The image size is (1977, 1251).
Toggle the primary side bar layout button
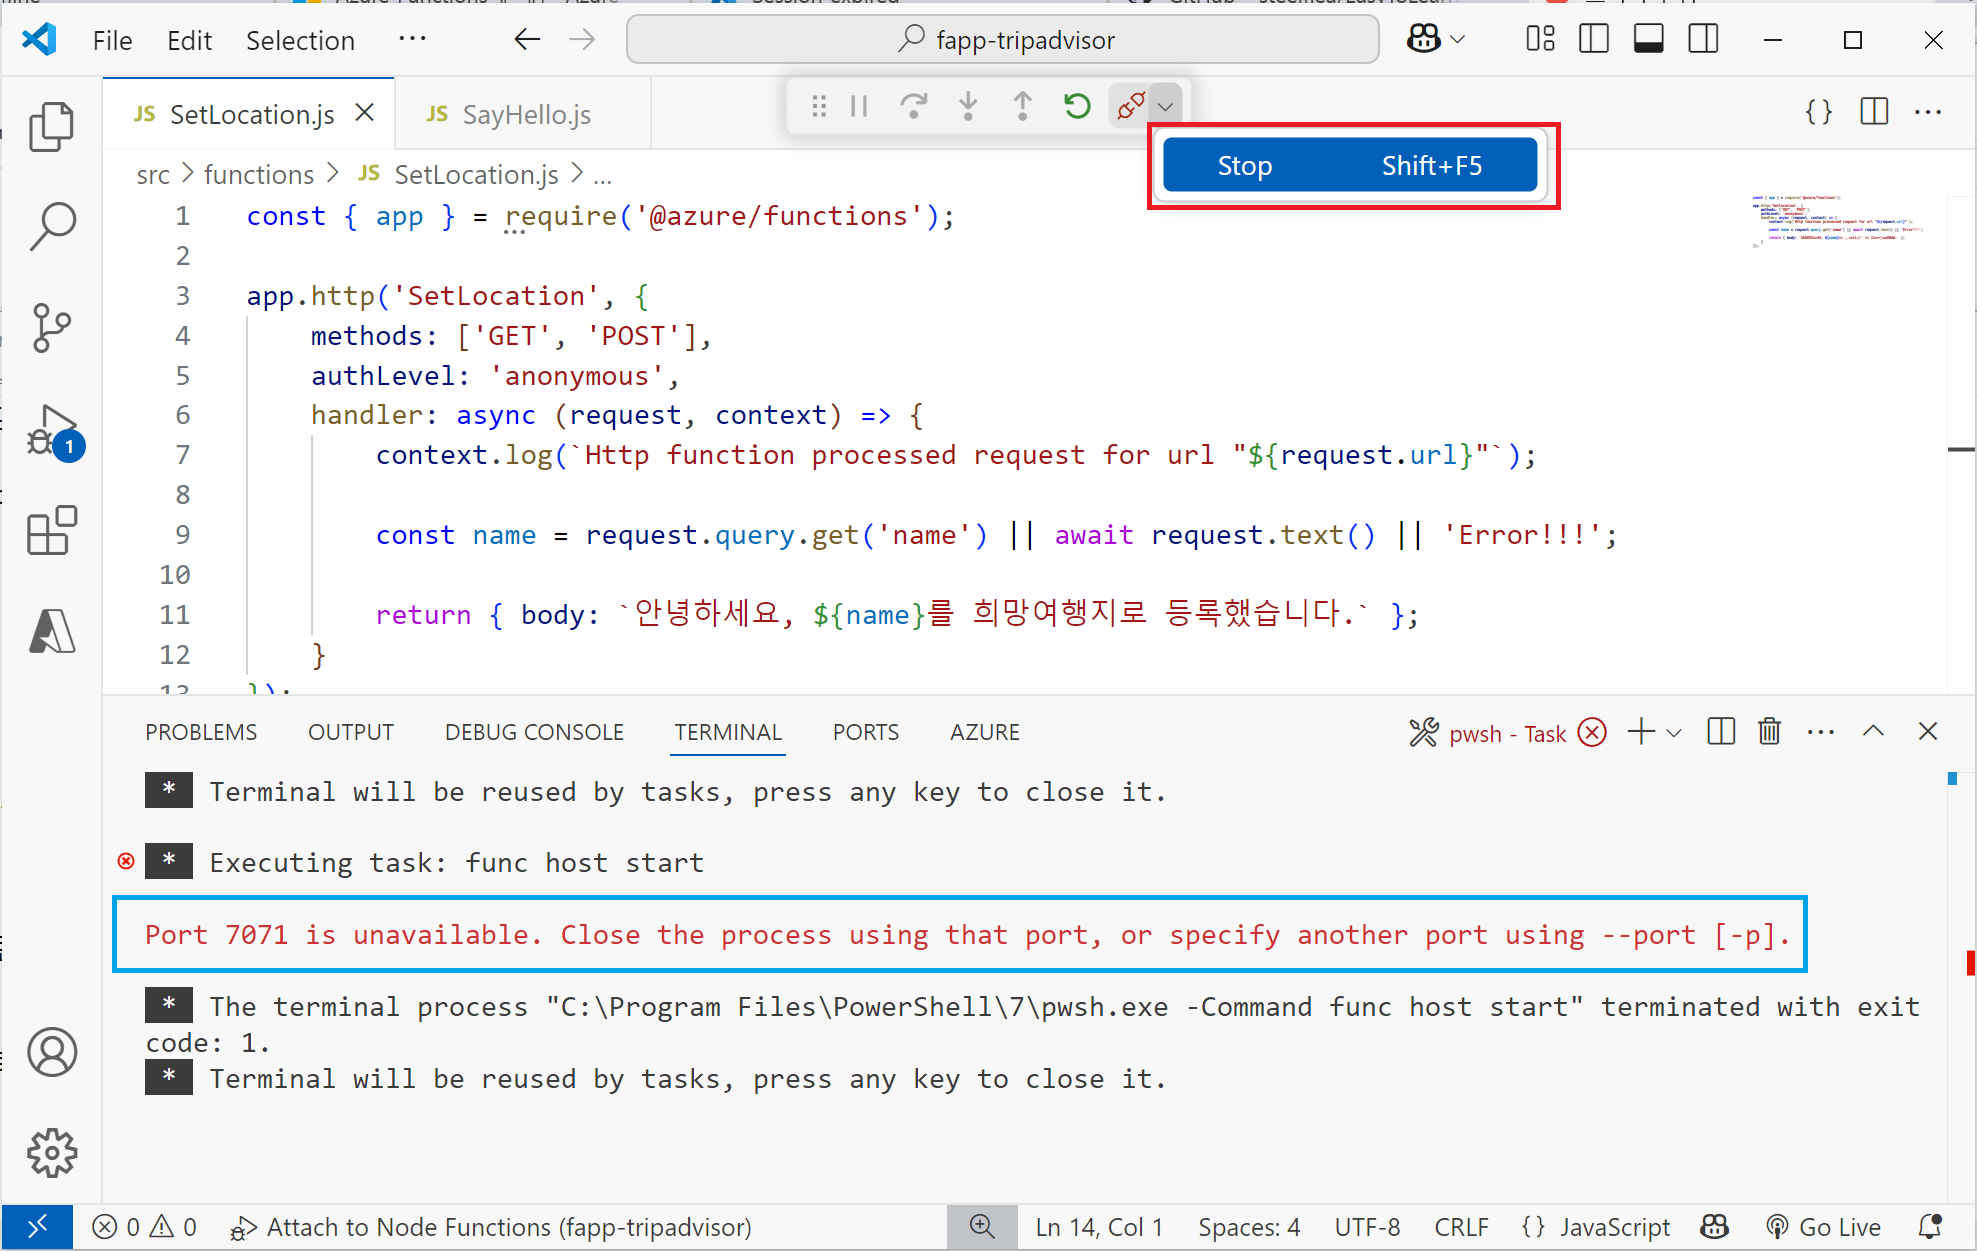1593,40
